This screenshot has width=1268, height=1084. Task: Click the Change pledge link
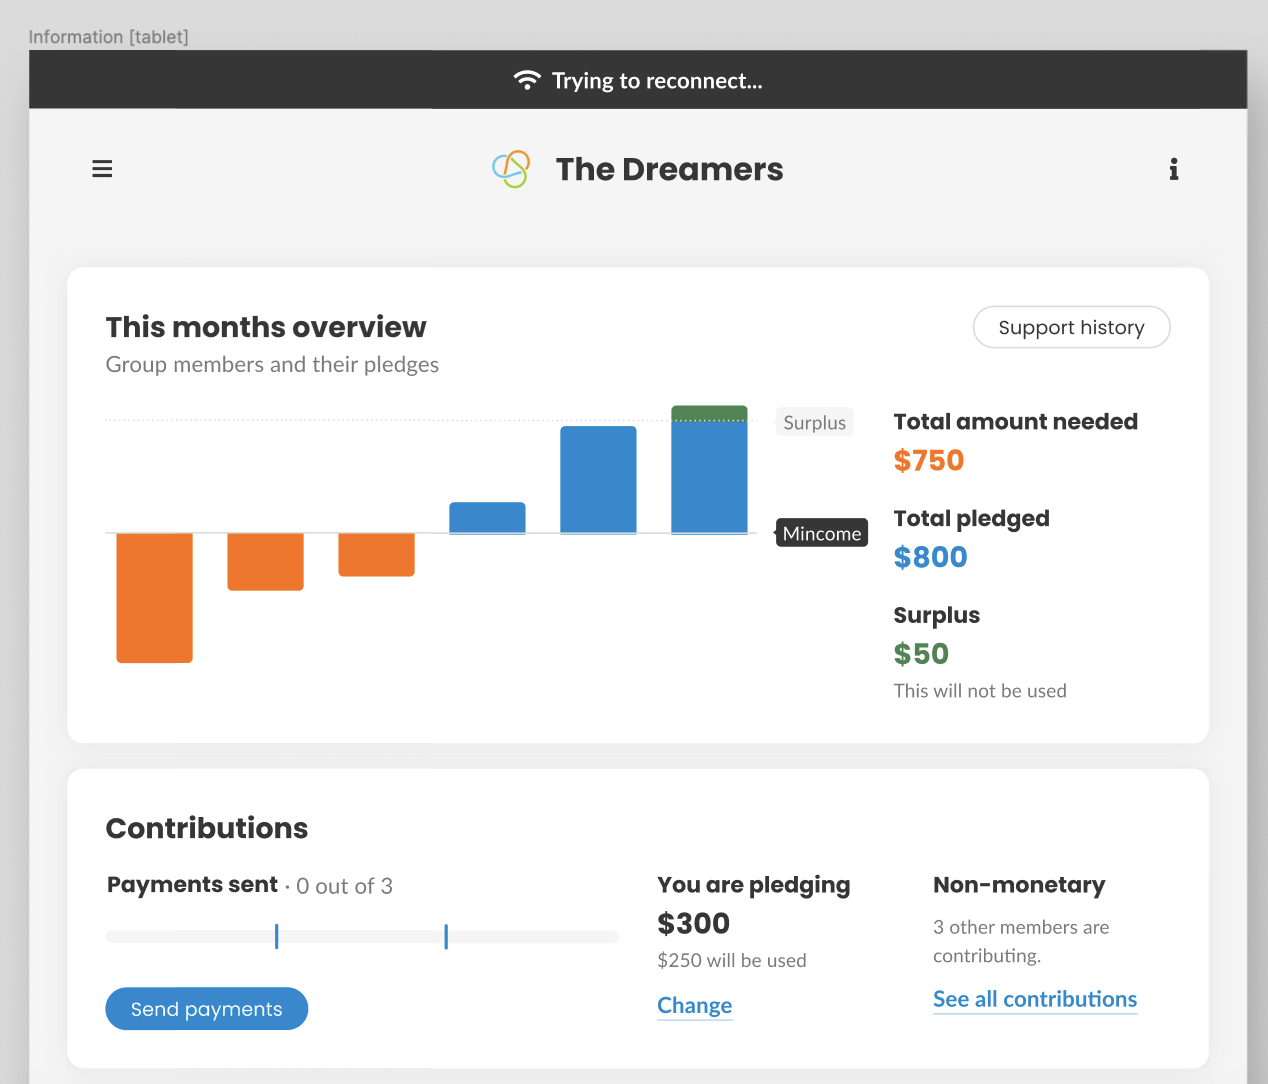[695, 1006]
